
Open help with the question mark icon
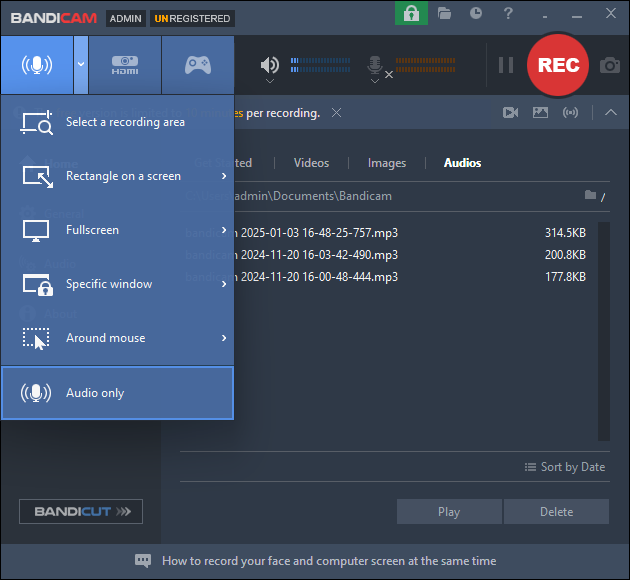508,14
